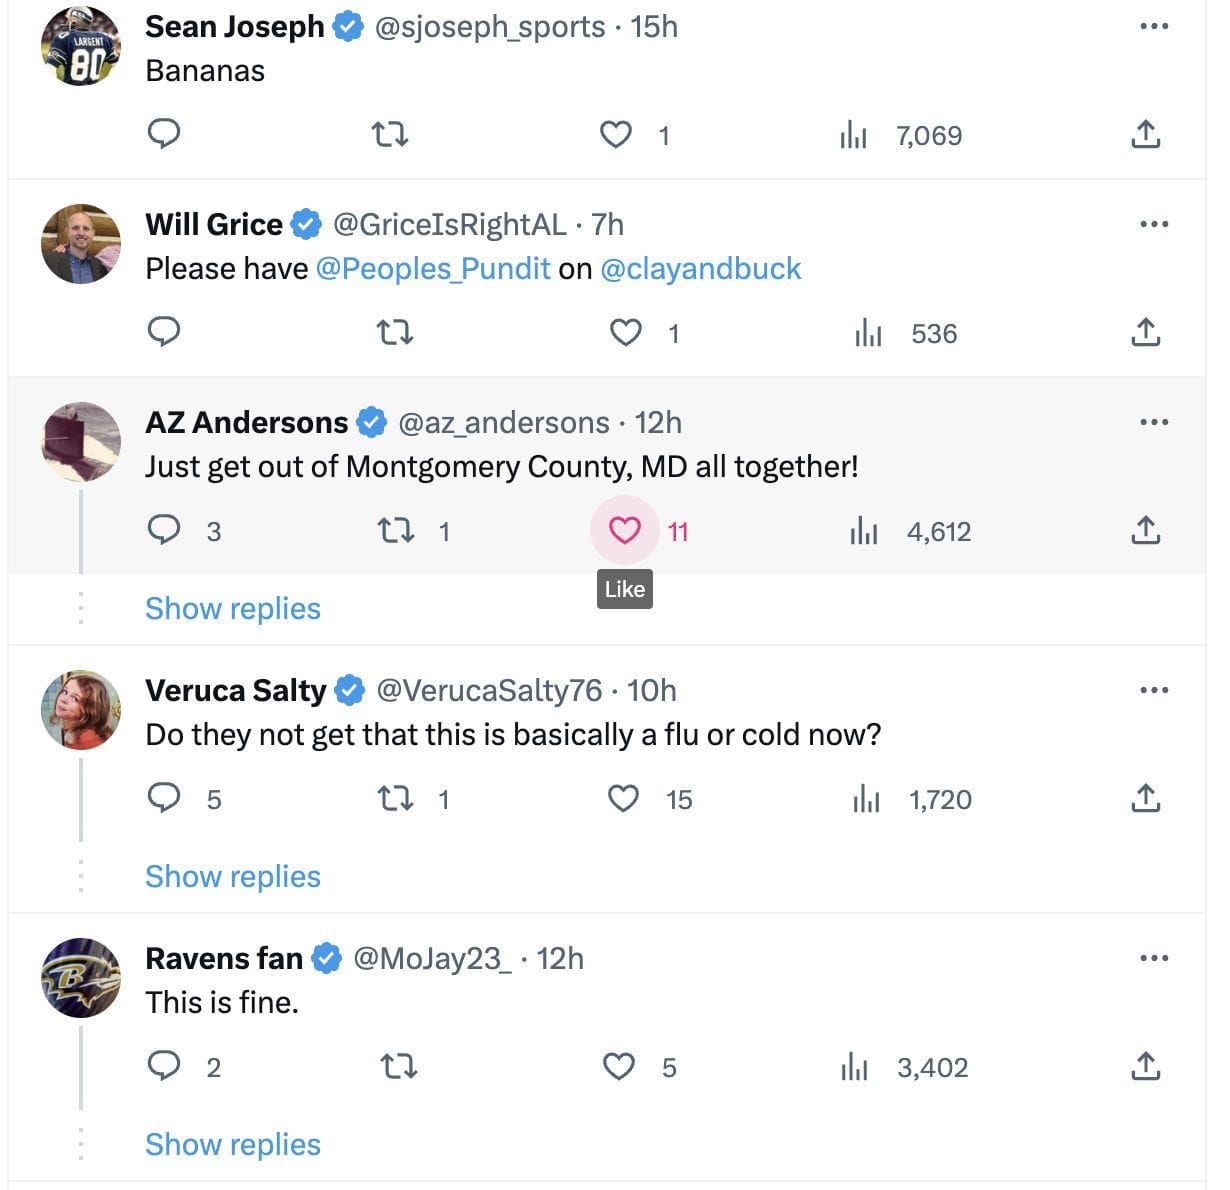Retweet Veruca Salty's flu tweet

pos(397,798)
